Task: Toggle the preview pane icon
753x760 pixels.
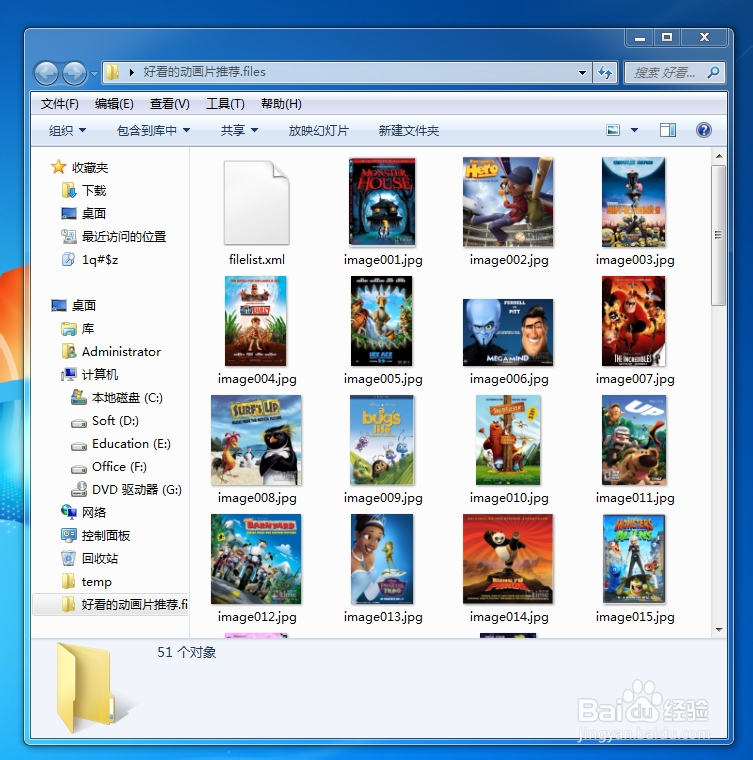Action: 668,130
